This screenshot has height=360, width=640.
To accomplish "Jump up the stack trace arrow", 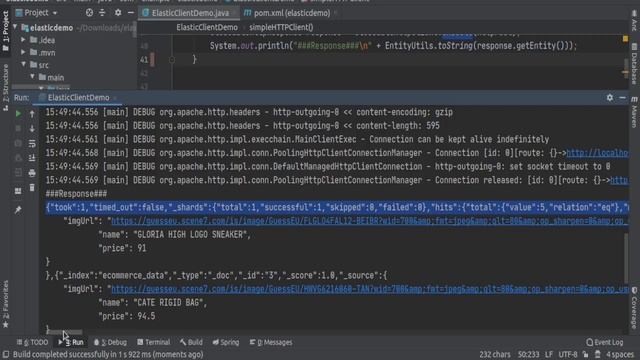I will pyautogui.click(x=32, y=114).
